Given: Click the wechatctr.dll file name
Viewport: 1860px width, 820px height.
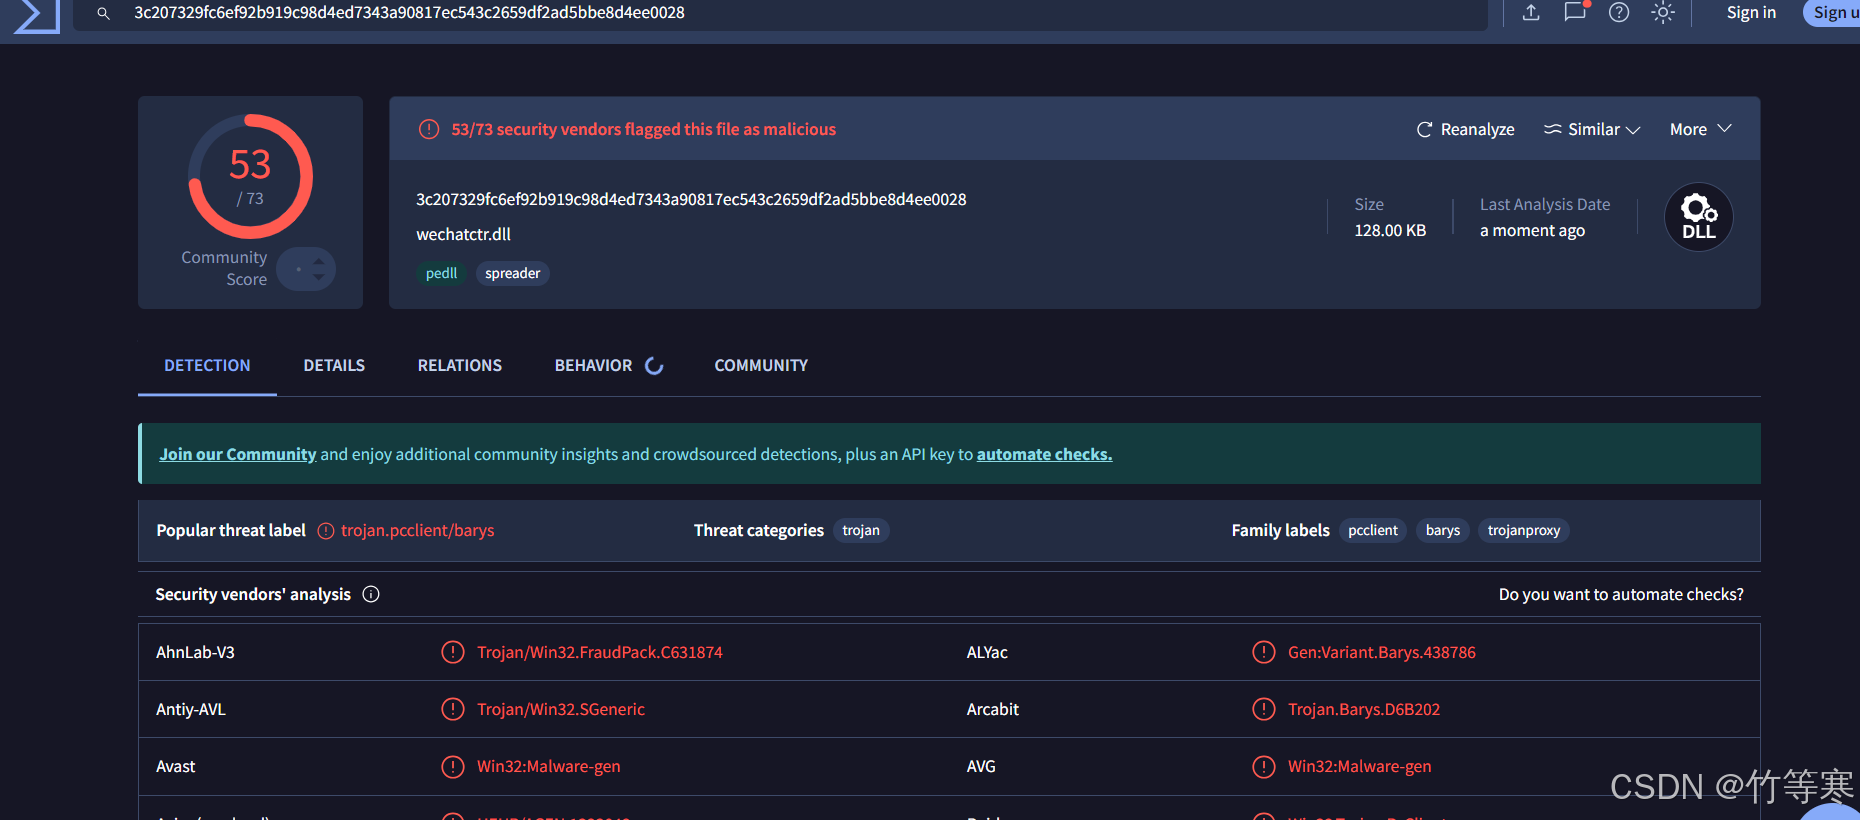Looking at the screenshot, I should tap(463, 235).
